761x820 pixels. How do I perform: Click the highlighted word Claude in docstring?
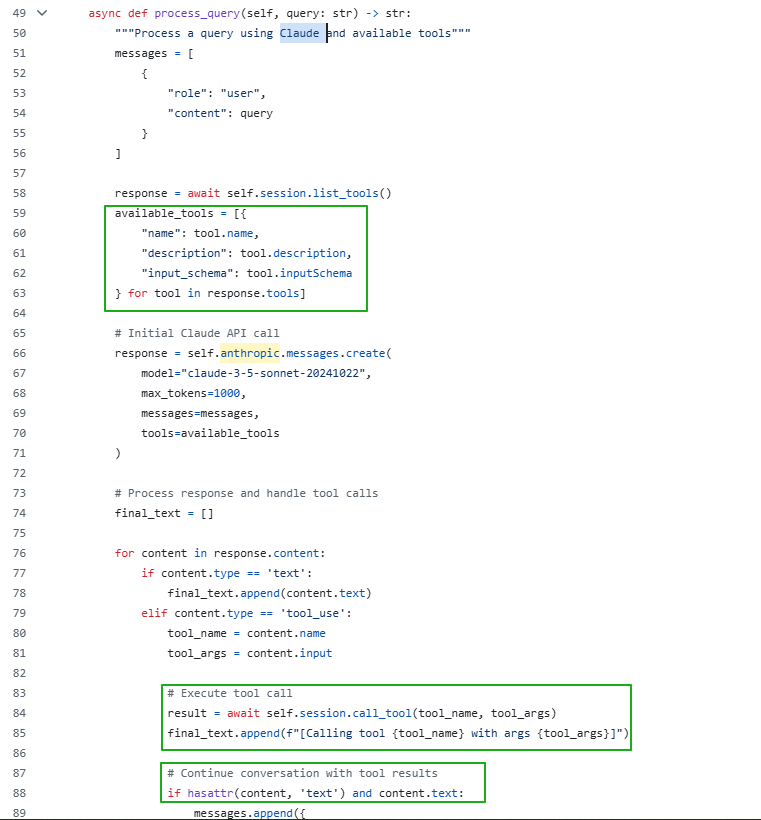coord(300,33)
